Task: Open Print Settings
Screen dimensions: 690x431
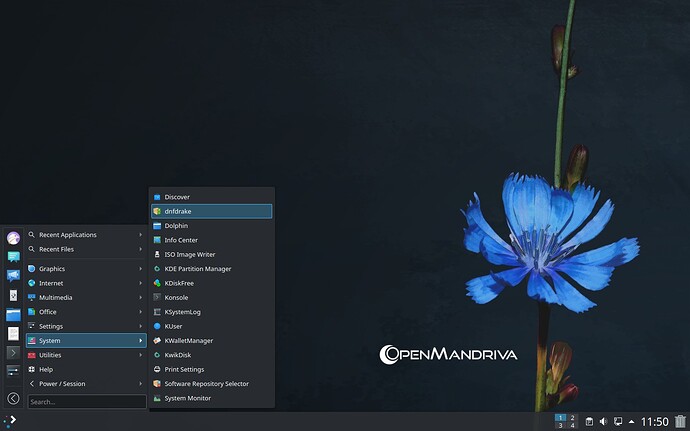Action: (212, 369)
